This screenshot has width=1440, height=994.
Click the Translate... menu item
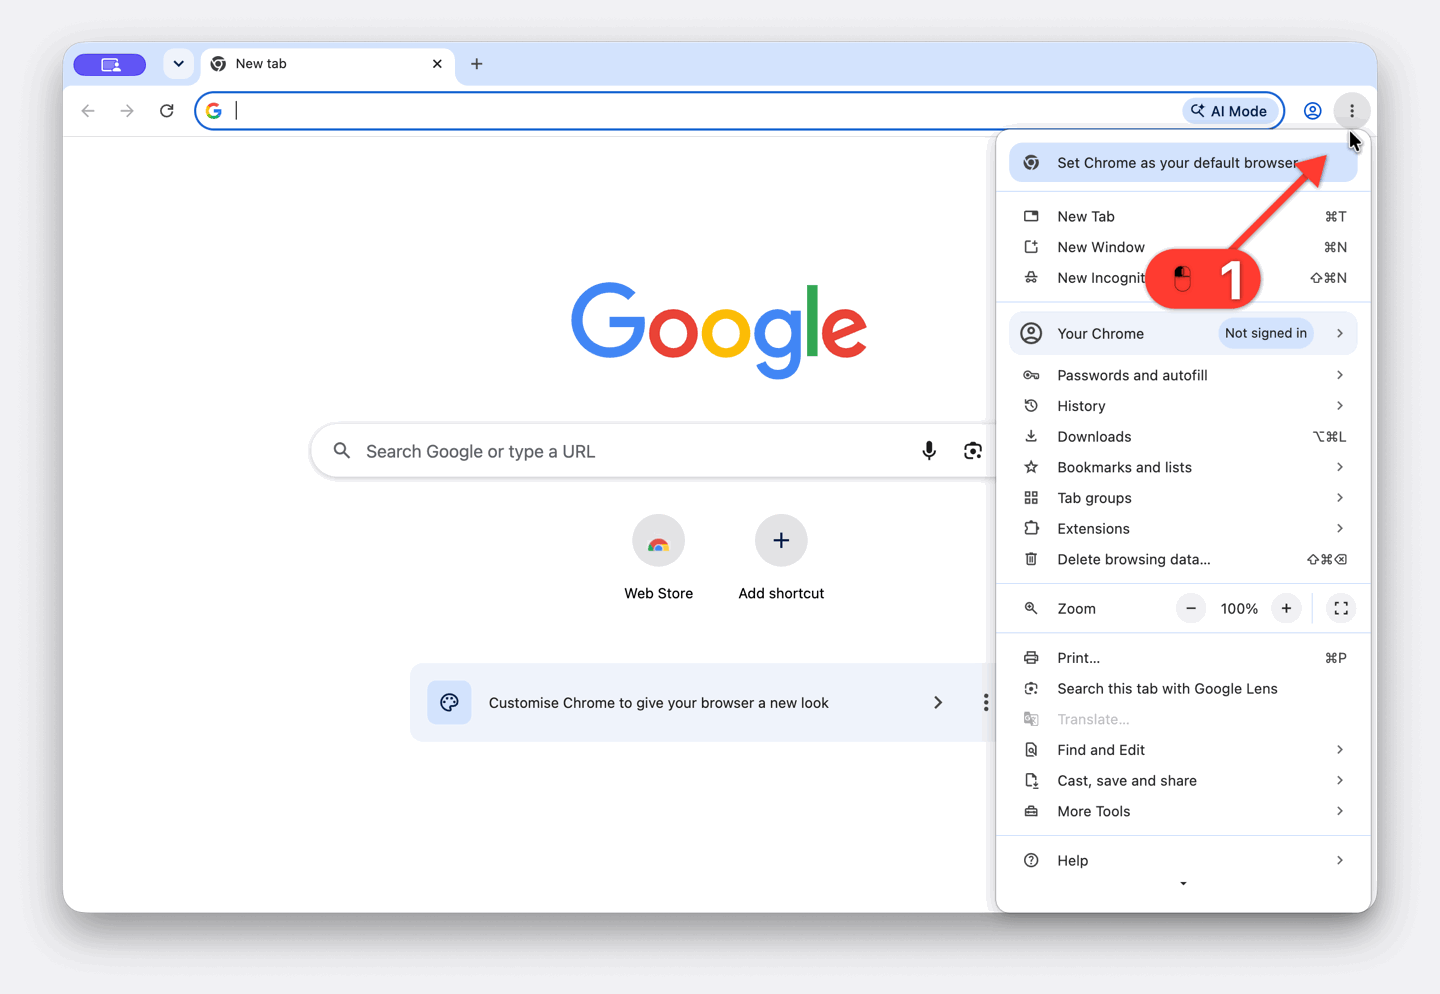pyautogui.click(x=1183, y=719)
